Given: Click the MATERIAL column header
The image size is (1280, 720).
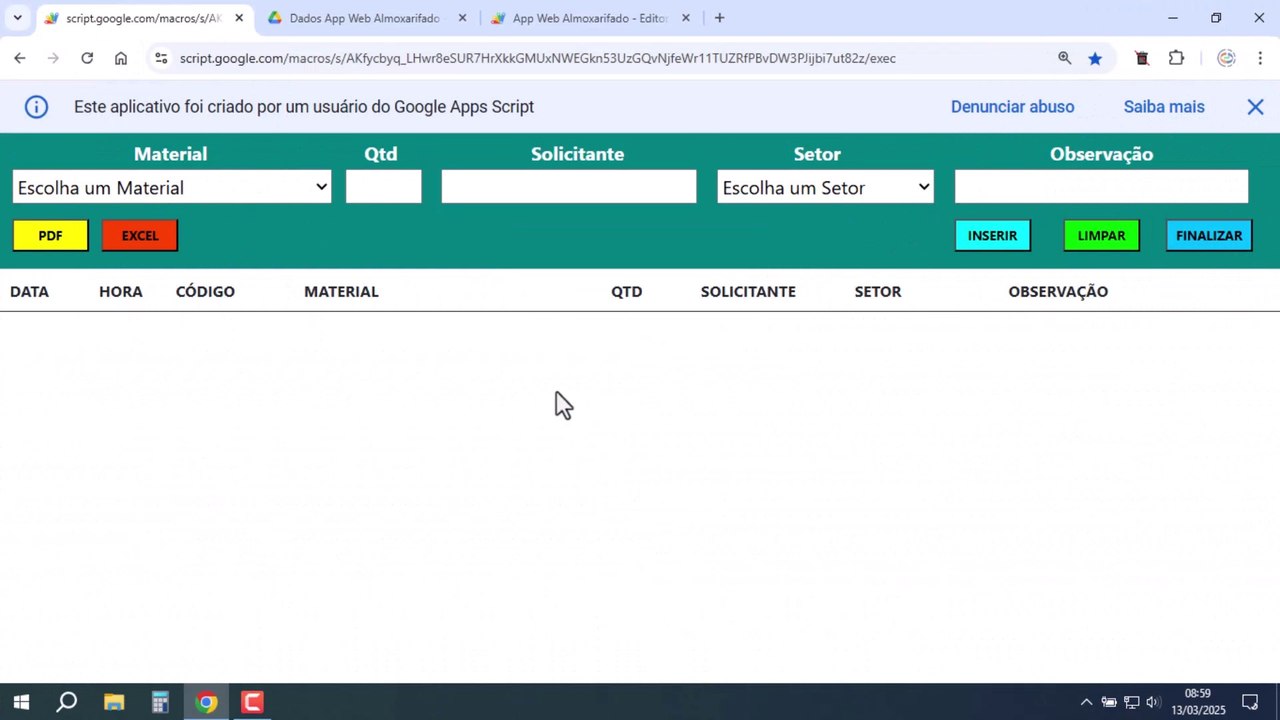Looking at the screenshot, I should coord(341,292).
